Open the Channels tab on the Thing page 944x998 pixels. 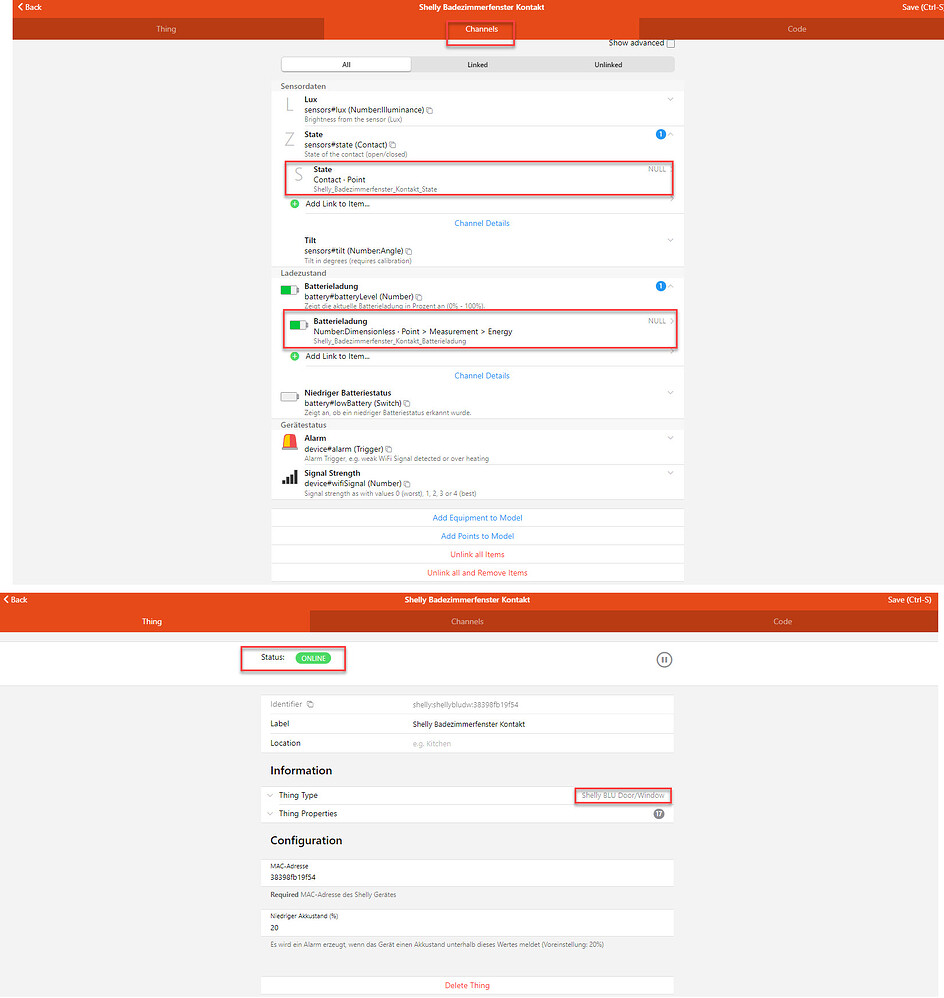tap(467, 621)
